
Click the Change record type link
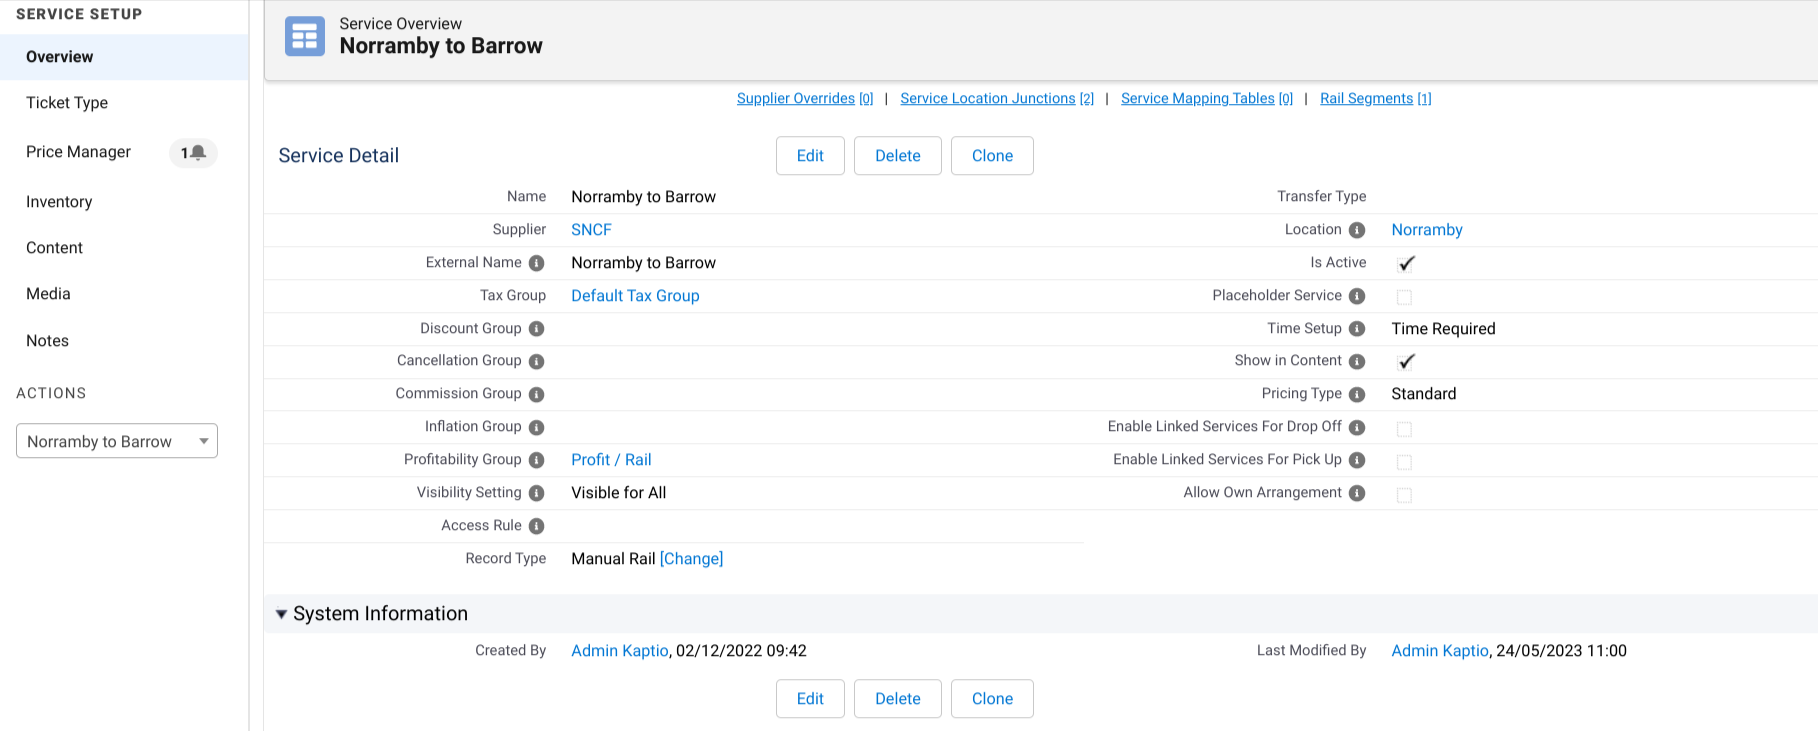[691, 559]
